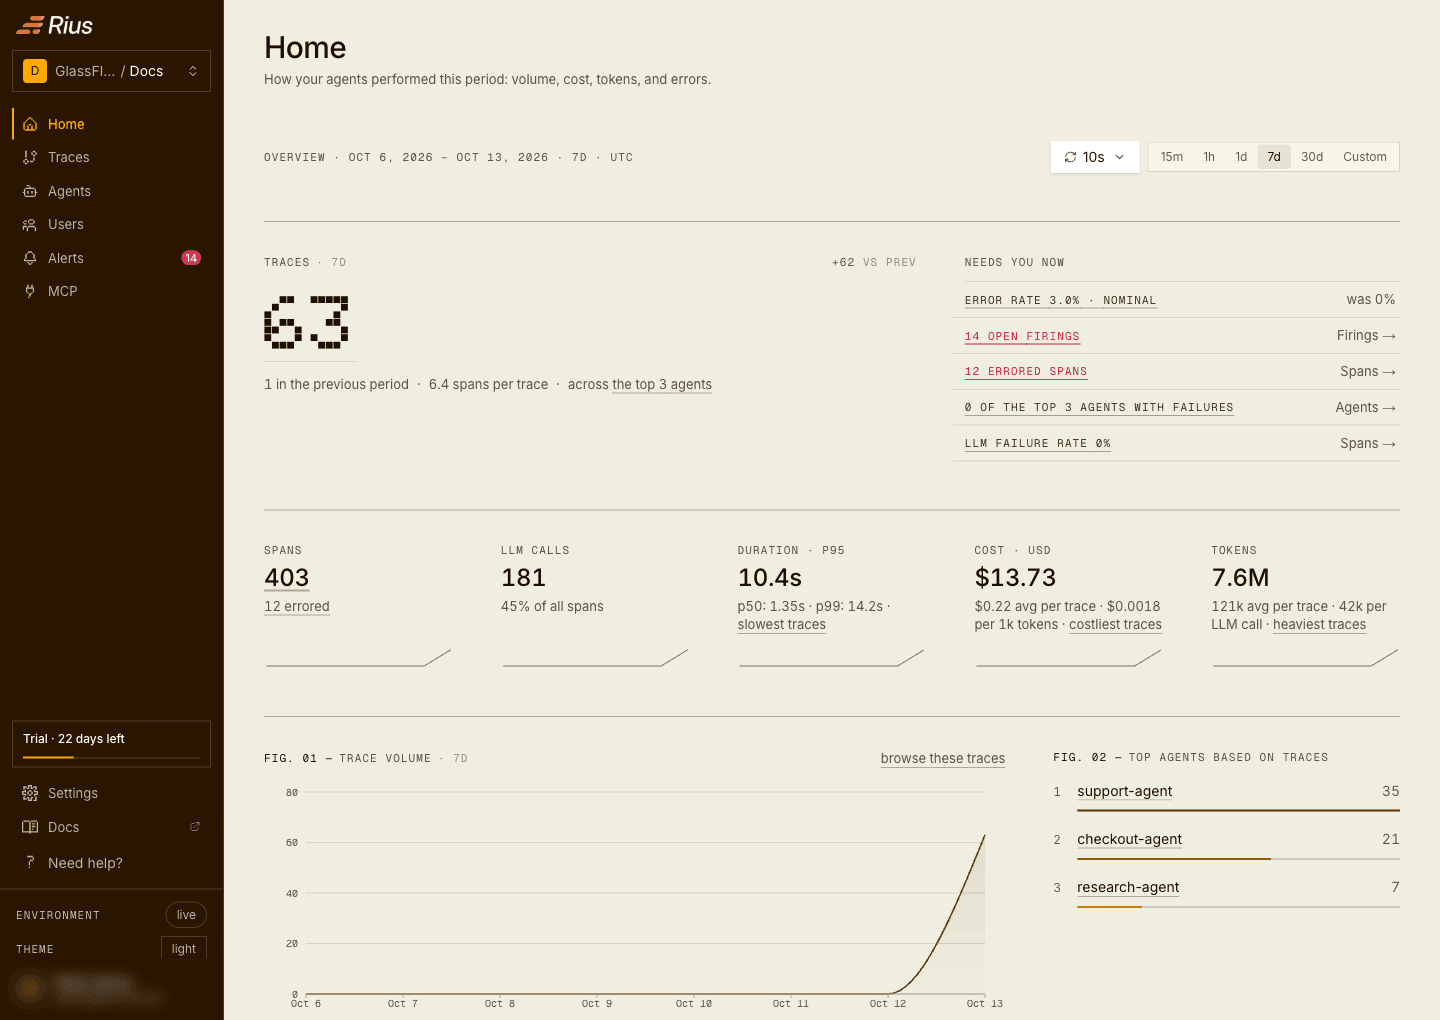Open the research-agent link
Screen dimensions: 1440x1020
pyautogui.click(x=1128, y=887)
